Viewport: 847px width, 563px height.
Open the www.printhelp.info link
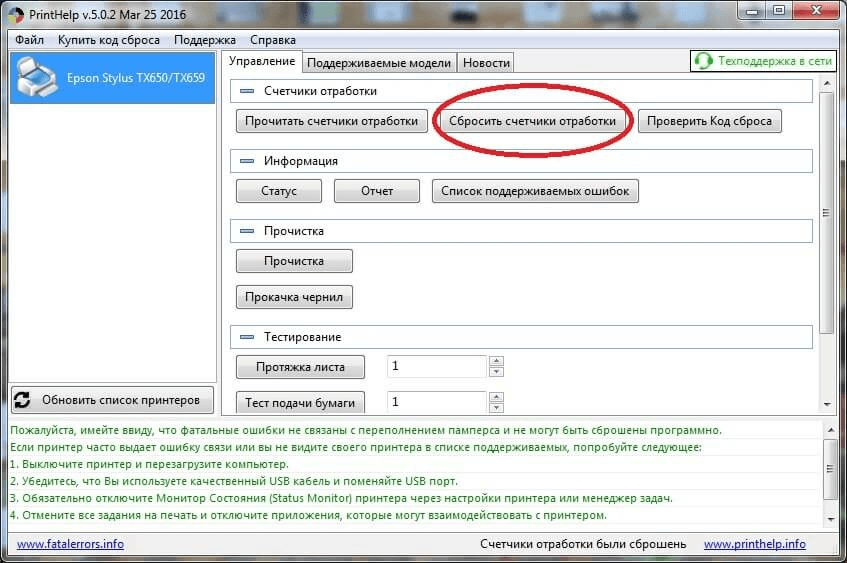tap(755, 544)
